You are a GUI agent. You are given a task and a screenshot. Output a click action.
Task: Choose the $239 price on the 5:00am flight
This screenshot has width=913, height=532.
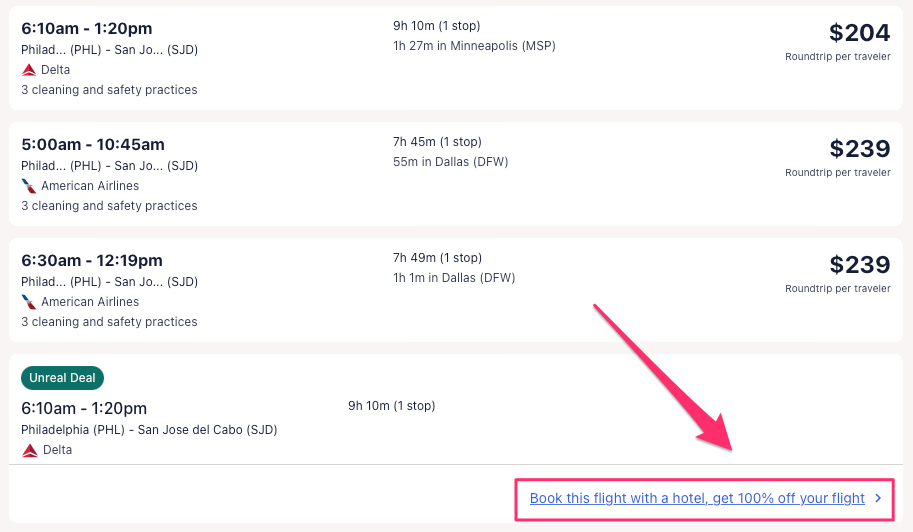[859, 149]
